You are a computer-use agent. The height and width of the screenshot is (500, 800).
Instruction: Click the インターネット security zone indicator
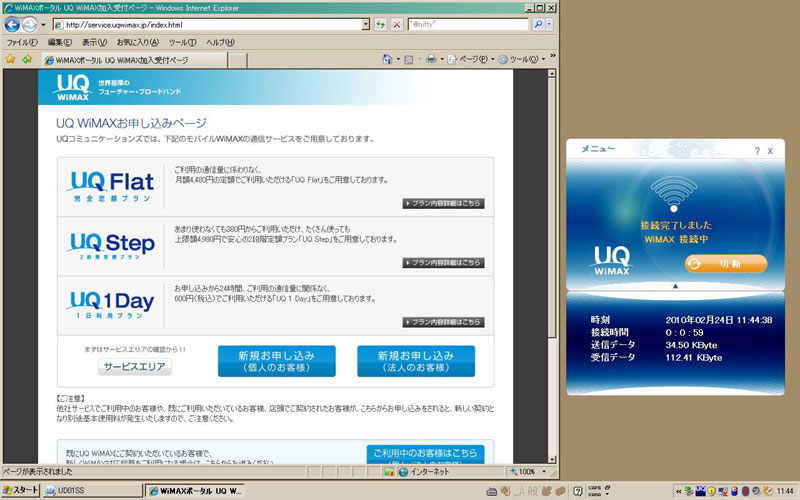click(423, 472)
